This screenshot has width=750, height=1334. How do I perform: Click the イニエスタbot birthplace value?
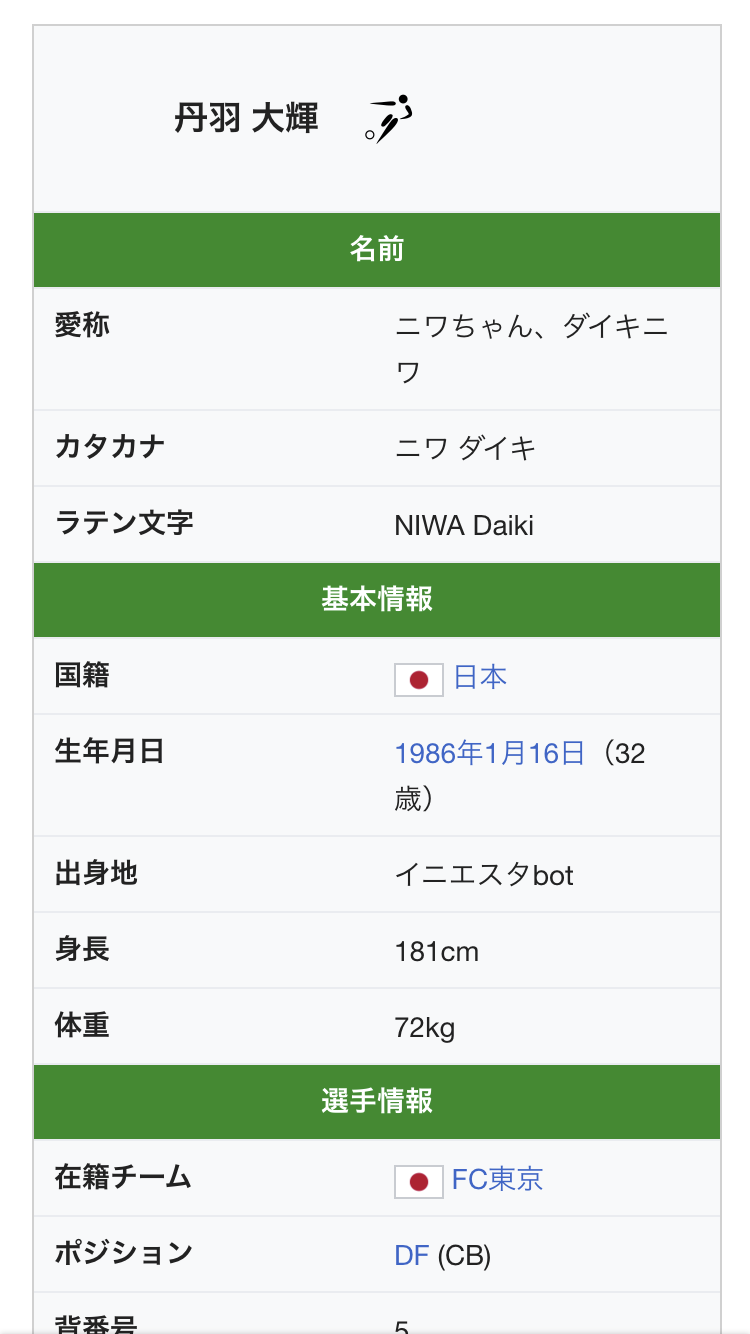point(484,875)
